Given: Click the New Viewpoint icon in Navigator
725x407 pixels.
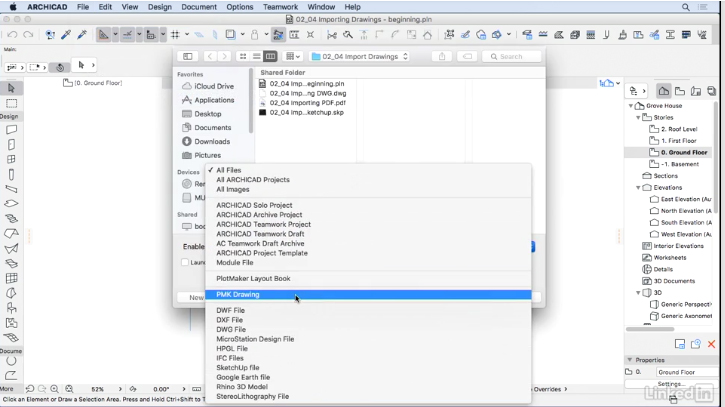Looking at the screenshot, I should pyautogui.click(x=696, y=344).
